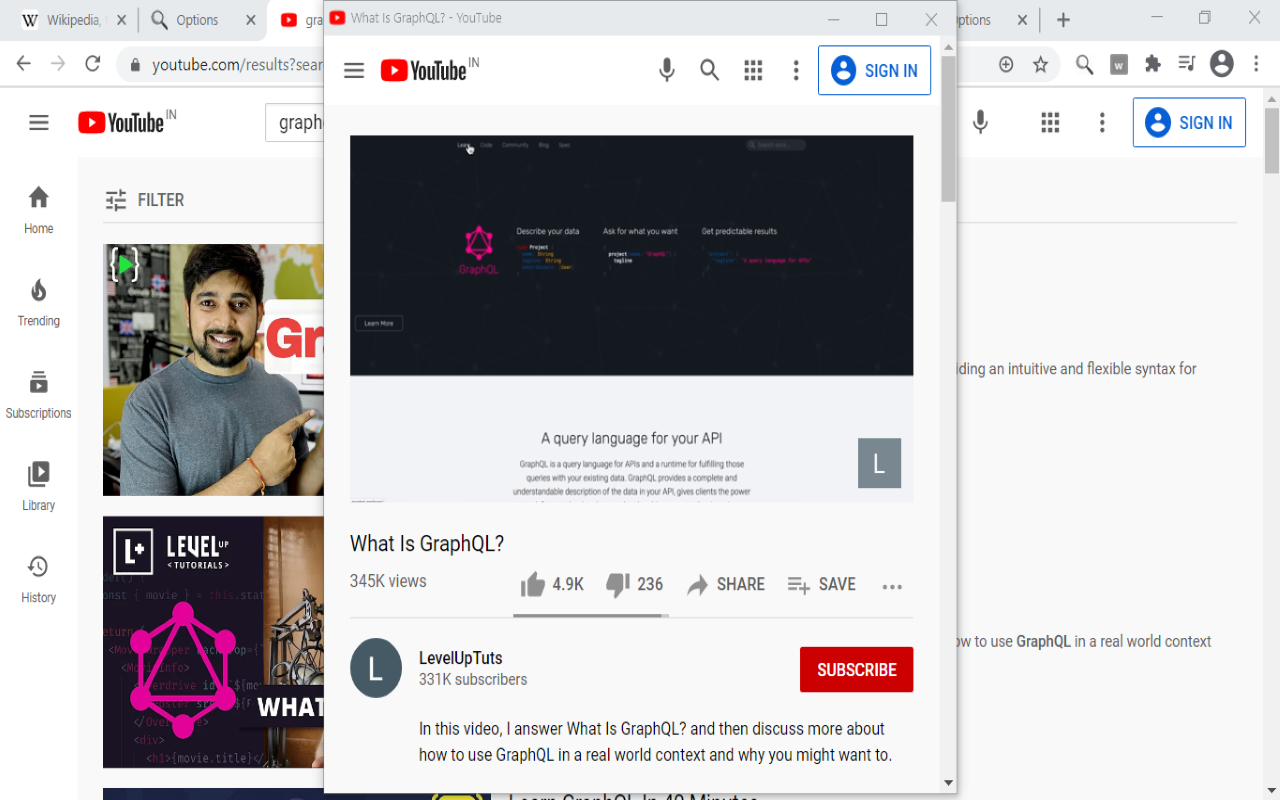The height and width of the screenshot is (800, 1280).
Task: Click search magnifier icon in popup window
Action: click(x=710, y=70)
